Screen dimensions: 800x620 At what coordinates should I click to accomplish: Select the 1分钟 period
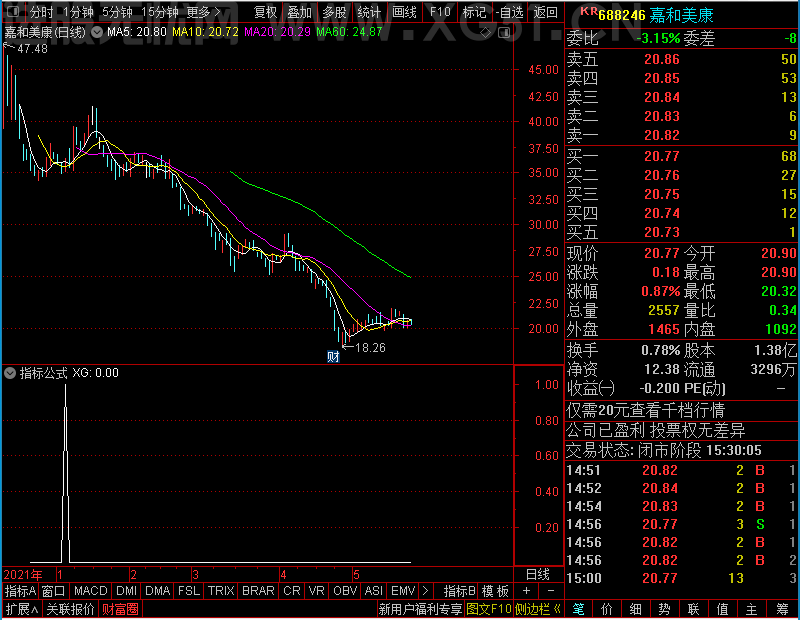click(79, 12)
